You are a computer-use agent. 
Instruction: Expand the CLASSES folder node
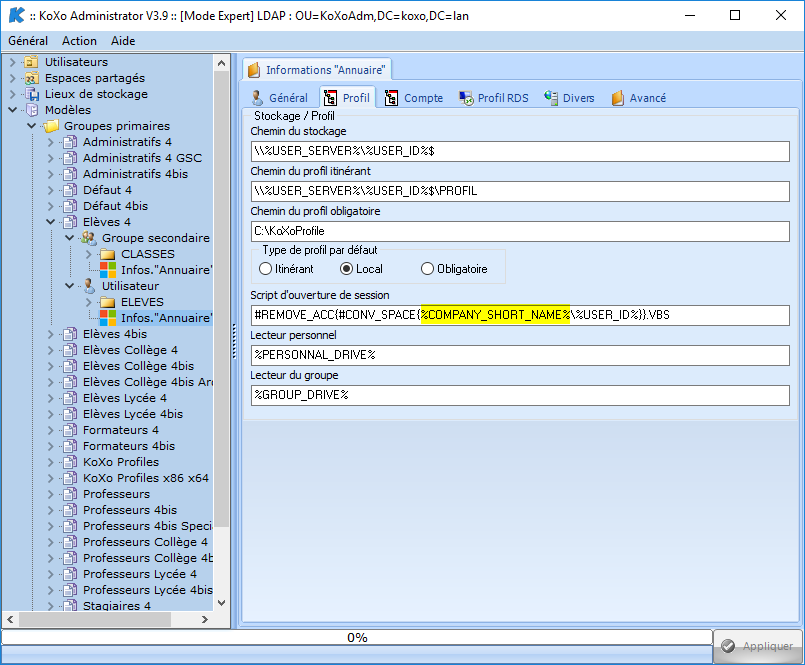pyautogui.click(x=89, y=254)
